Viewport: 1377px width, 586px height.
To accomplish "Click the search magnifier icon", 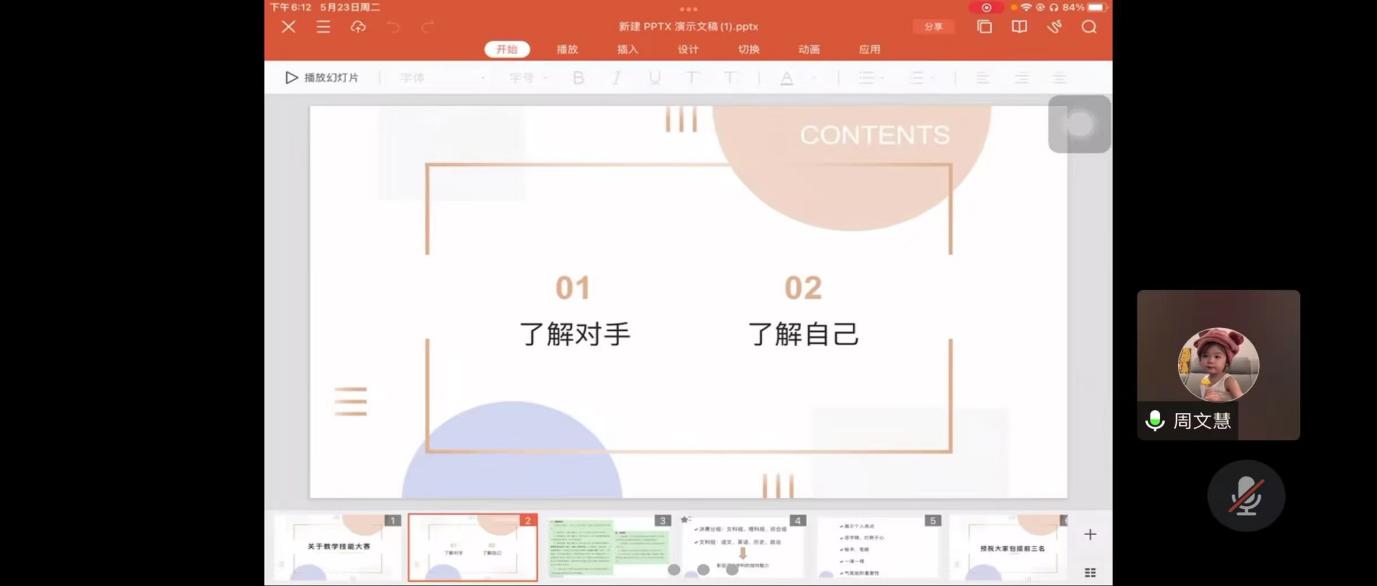I will pos(1089,27).
